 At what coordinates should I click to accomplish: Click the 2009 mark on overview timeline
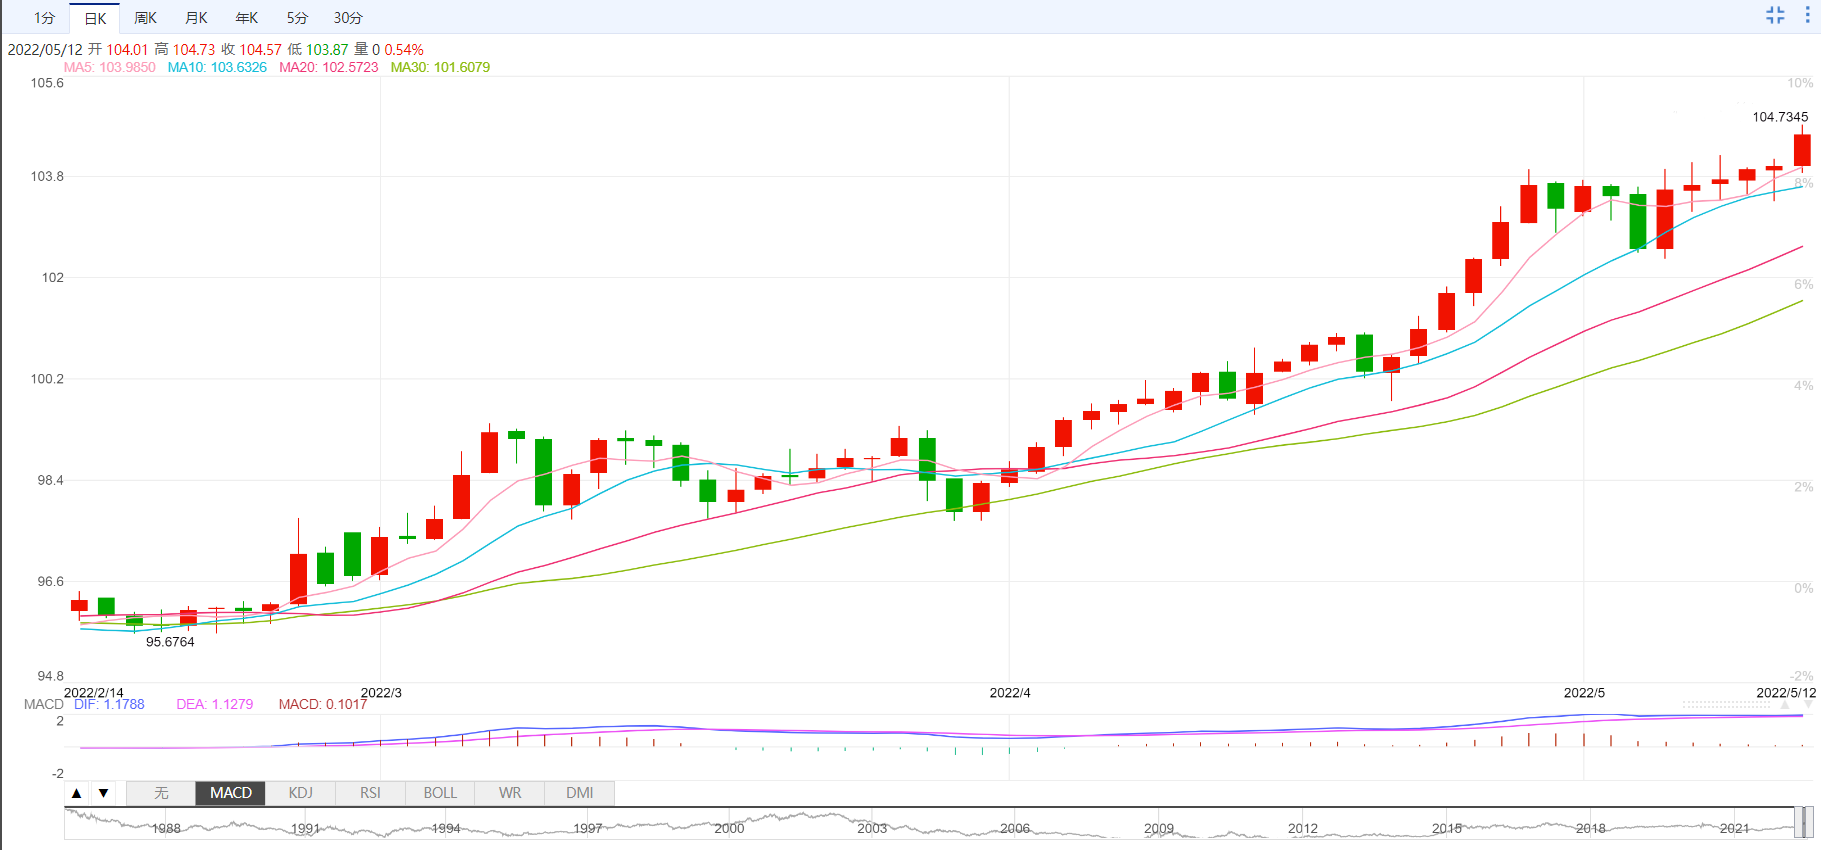point(1159,828)
